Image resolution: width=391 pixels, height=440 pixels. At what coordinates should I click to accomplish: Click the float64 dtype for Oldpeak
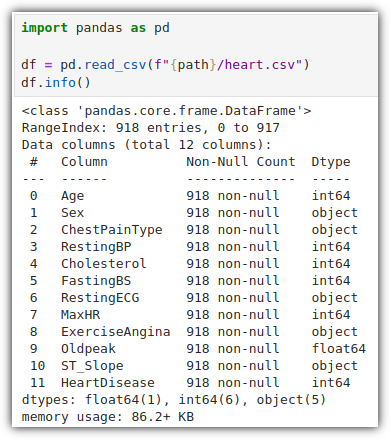pos(339,349)
